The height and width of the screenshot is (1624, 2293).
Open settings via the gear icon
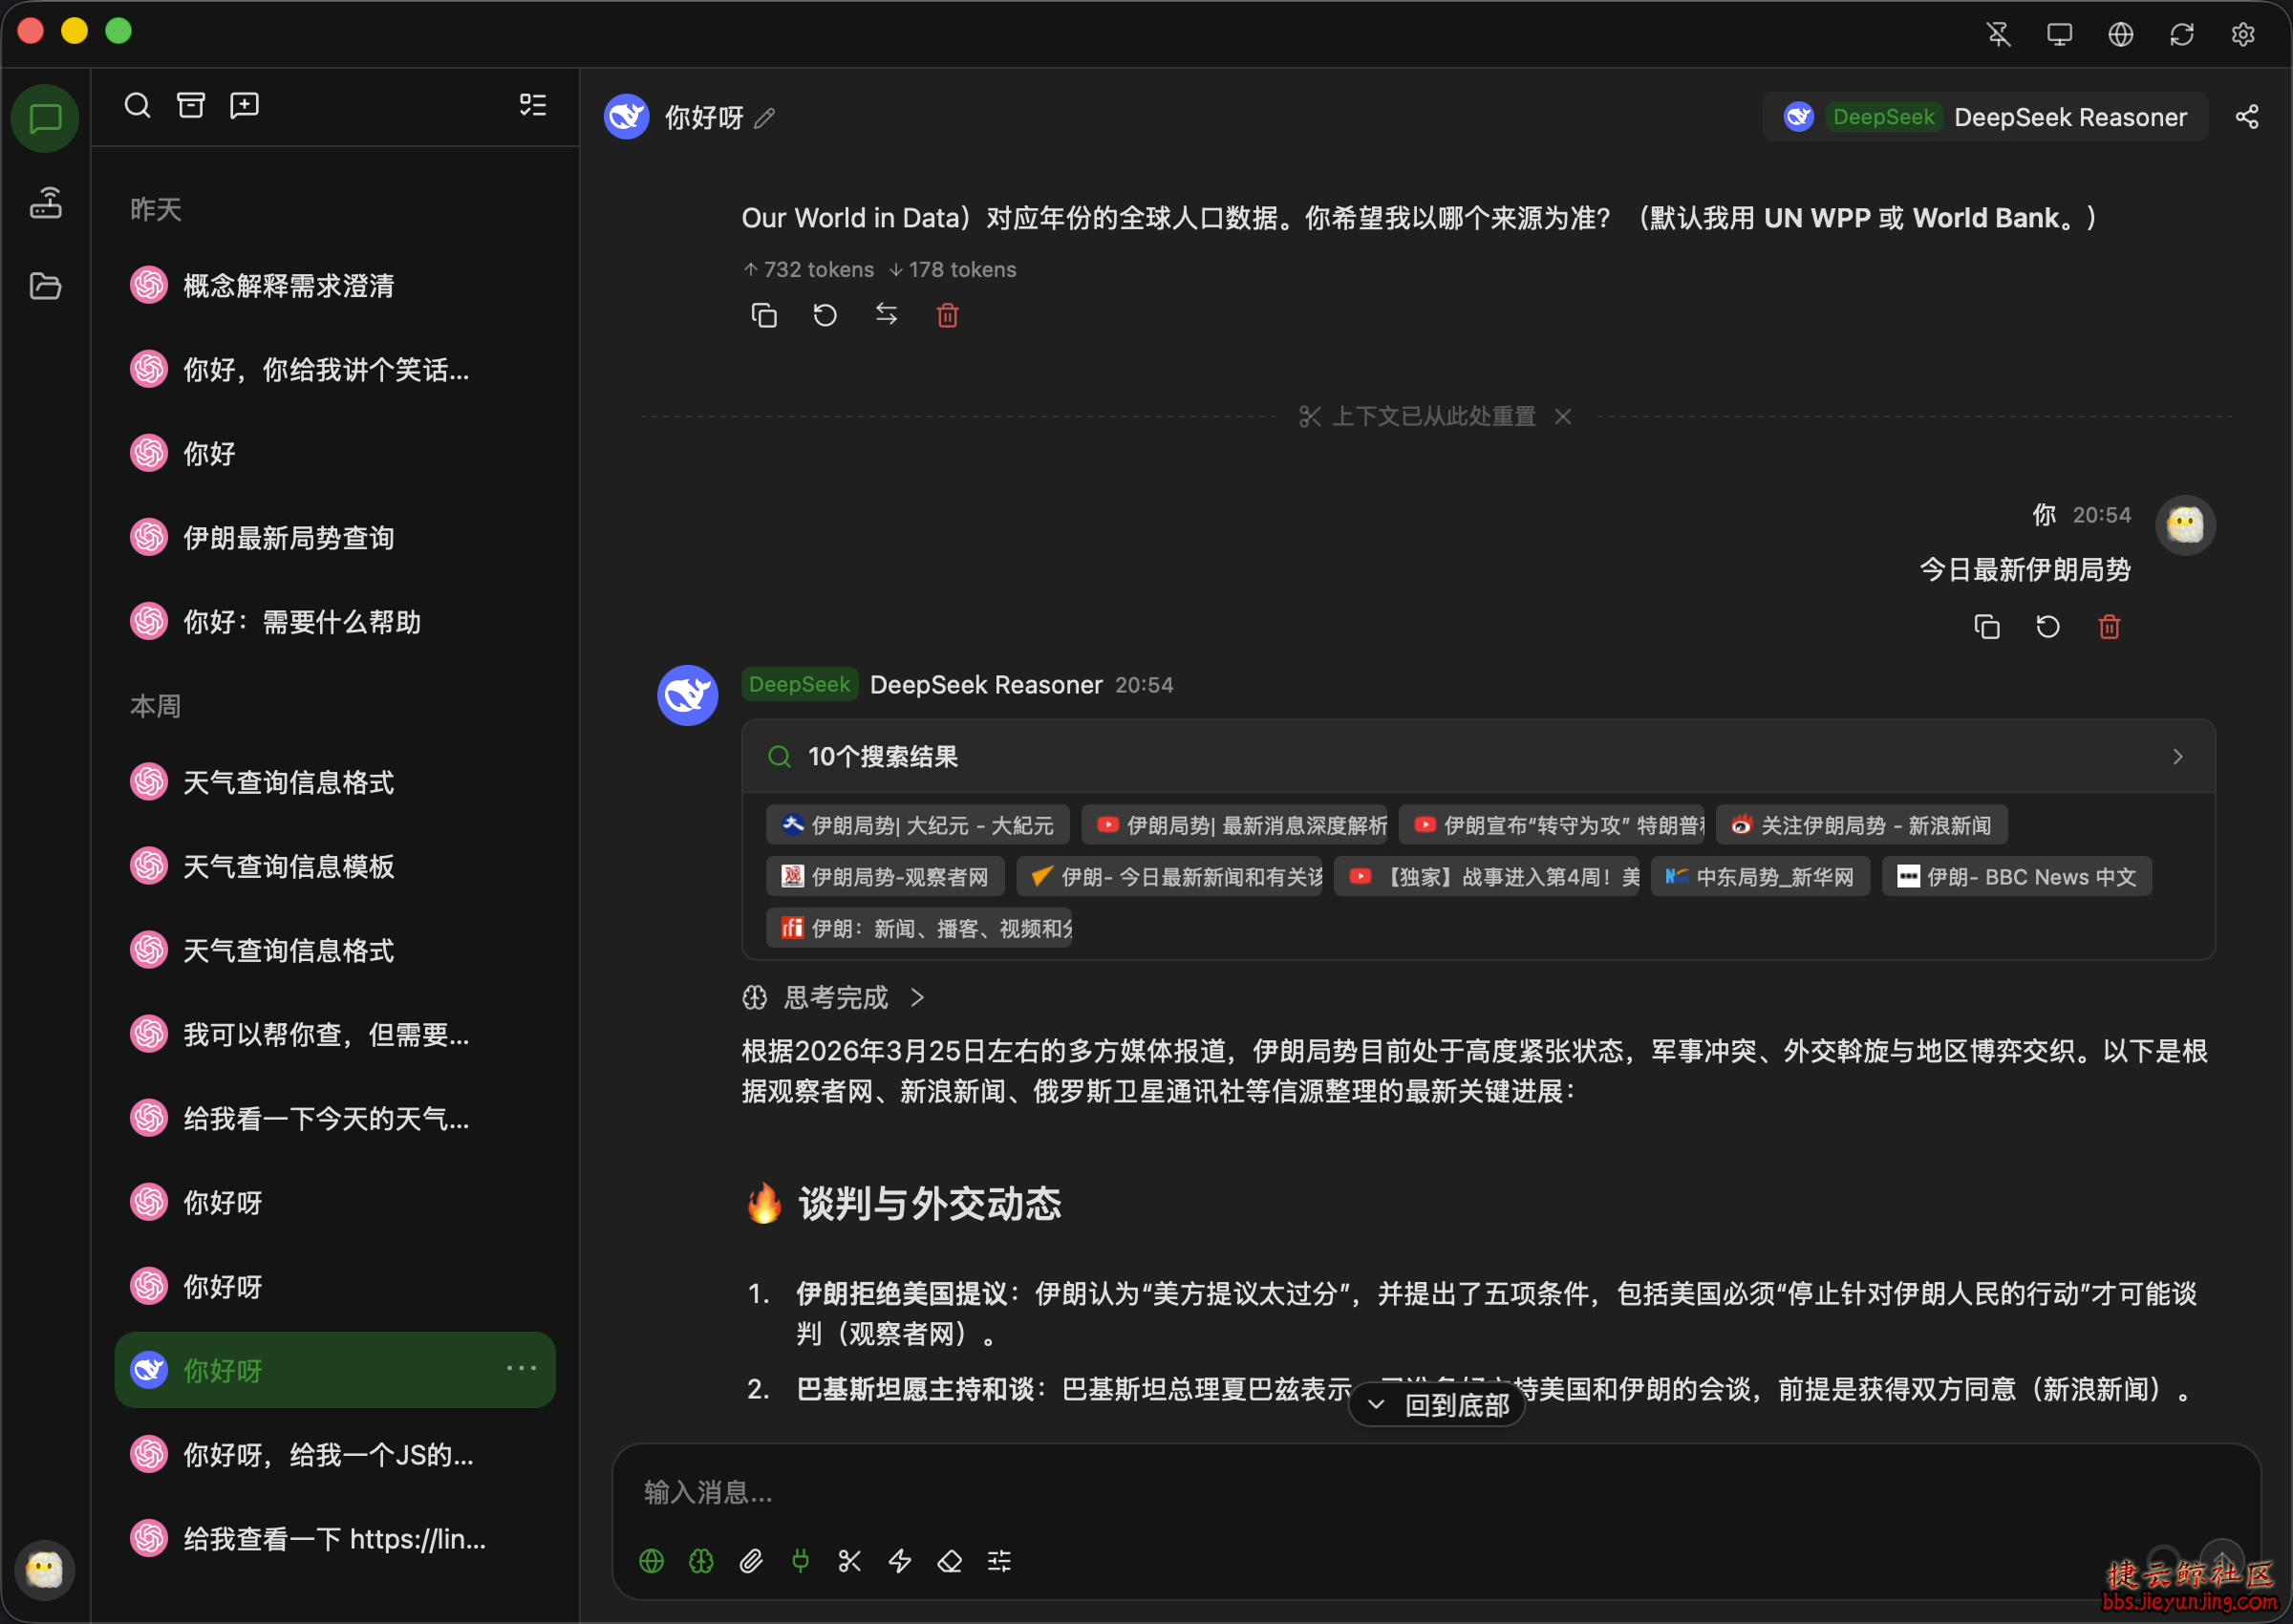click(x=2243, y=34)
